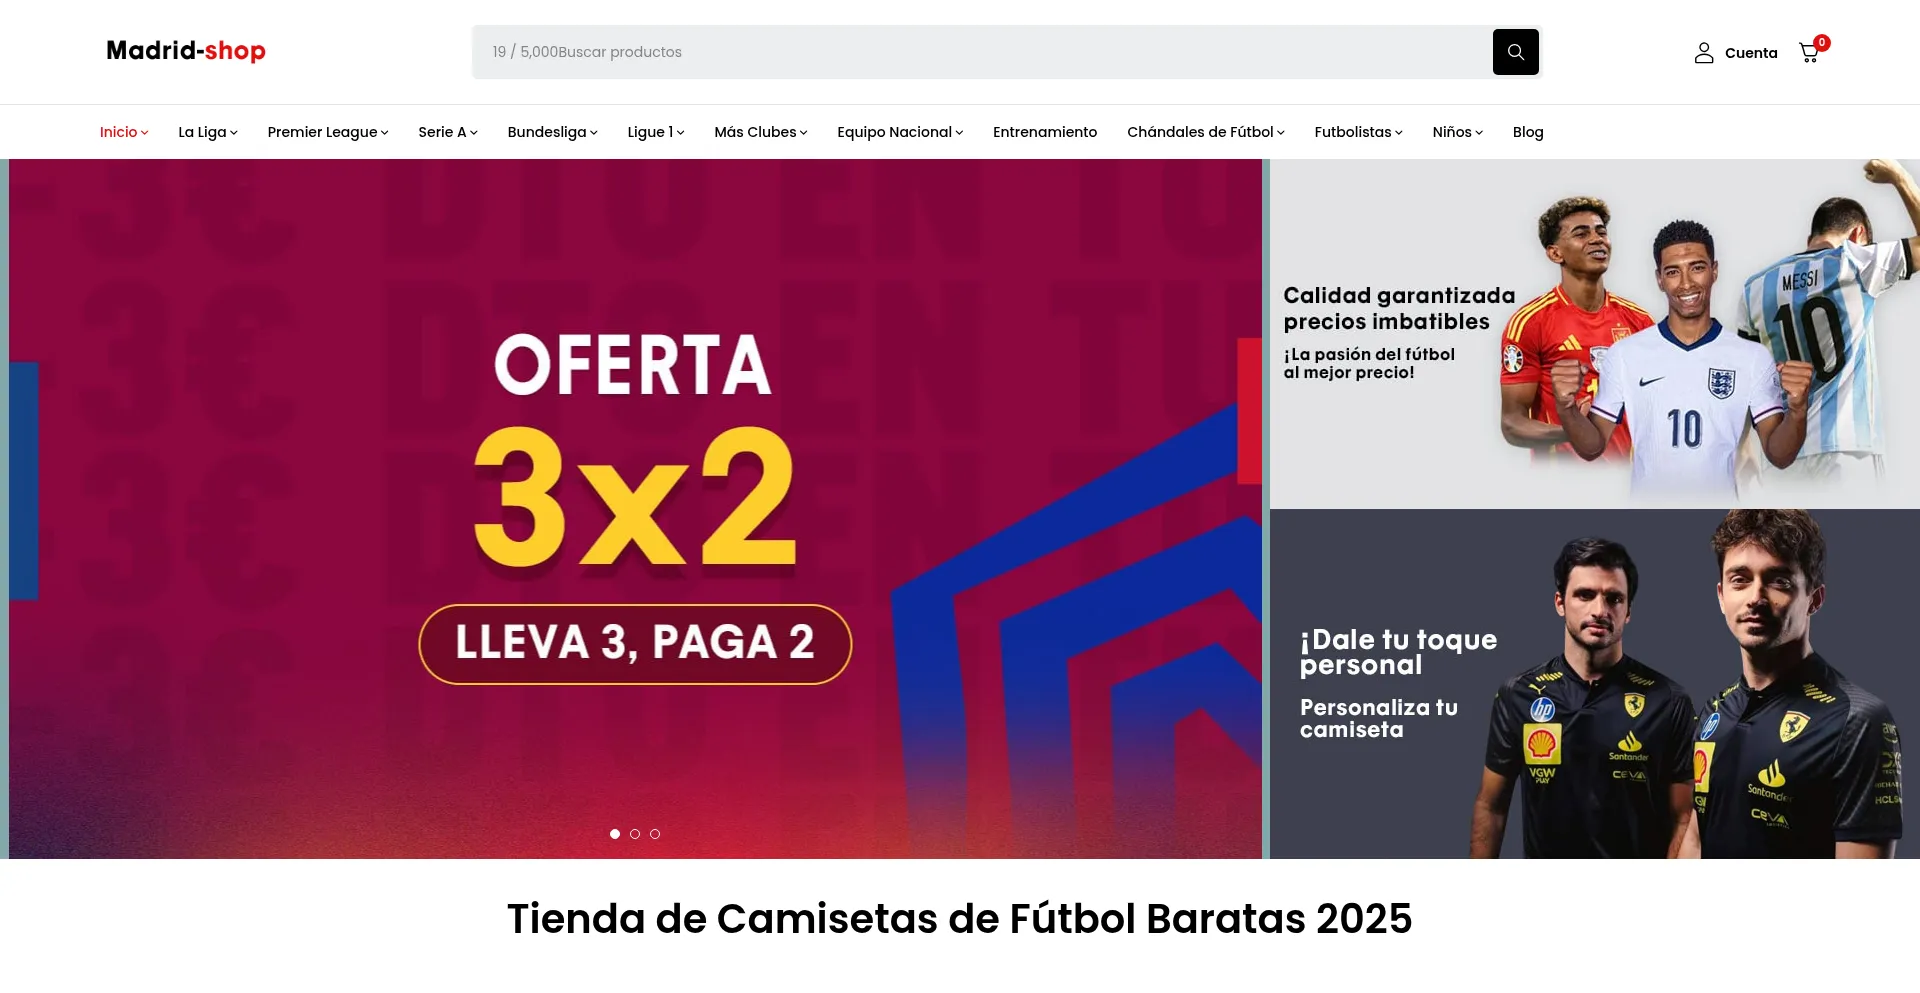
Task: Open the Entrenamiento menu item
Action: (1045, 132)
